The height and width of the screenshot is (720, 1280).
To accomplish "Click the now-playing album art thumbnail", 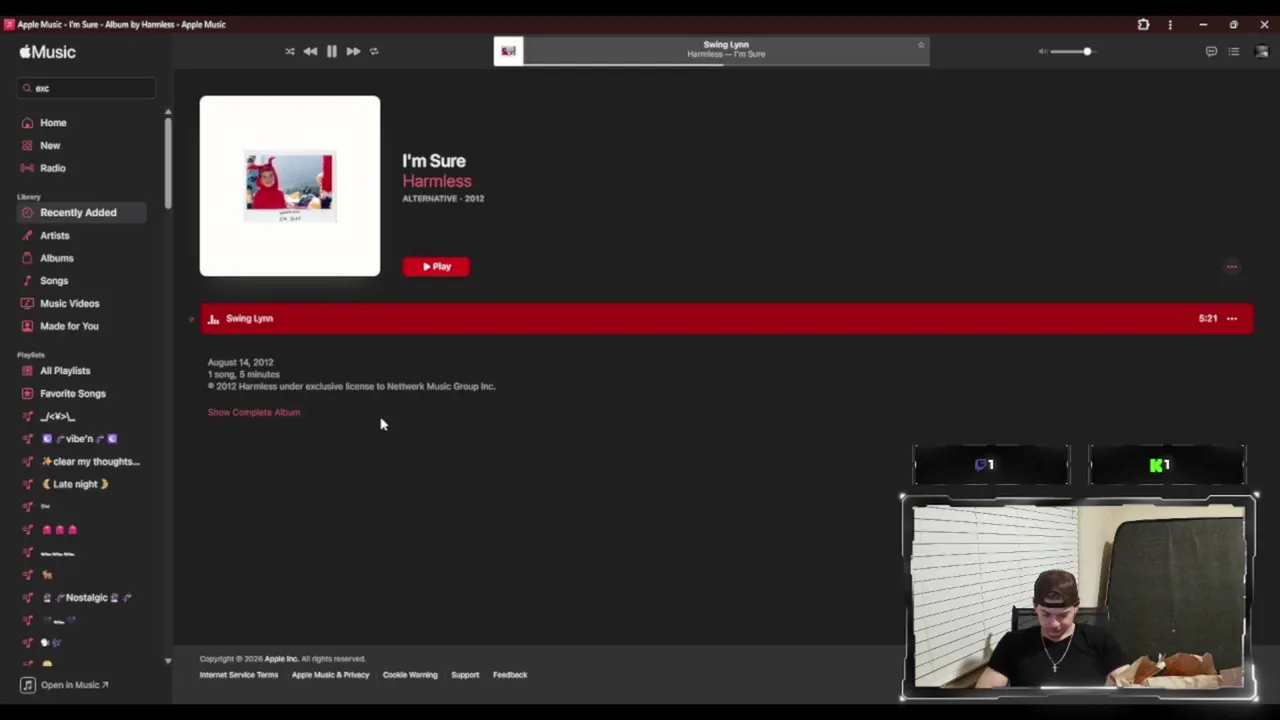I will click(508, 51).
